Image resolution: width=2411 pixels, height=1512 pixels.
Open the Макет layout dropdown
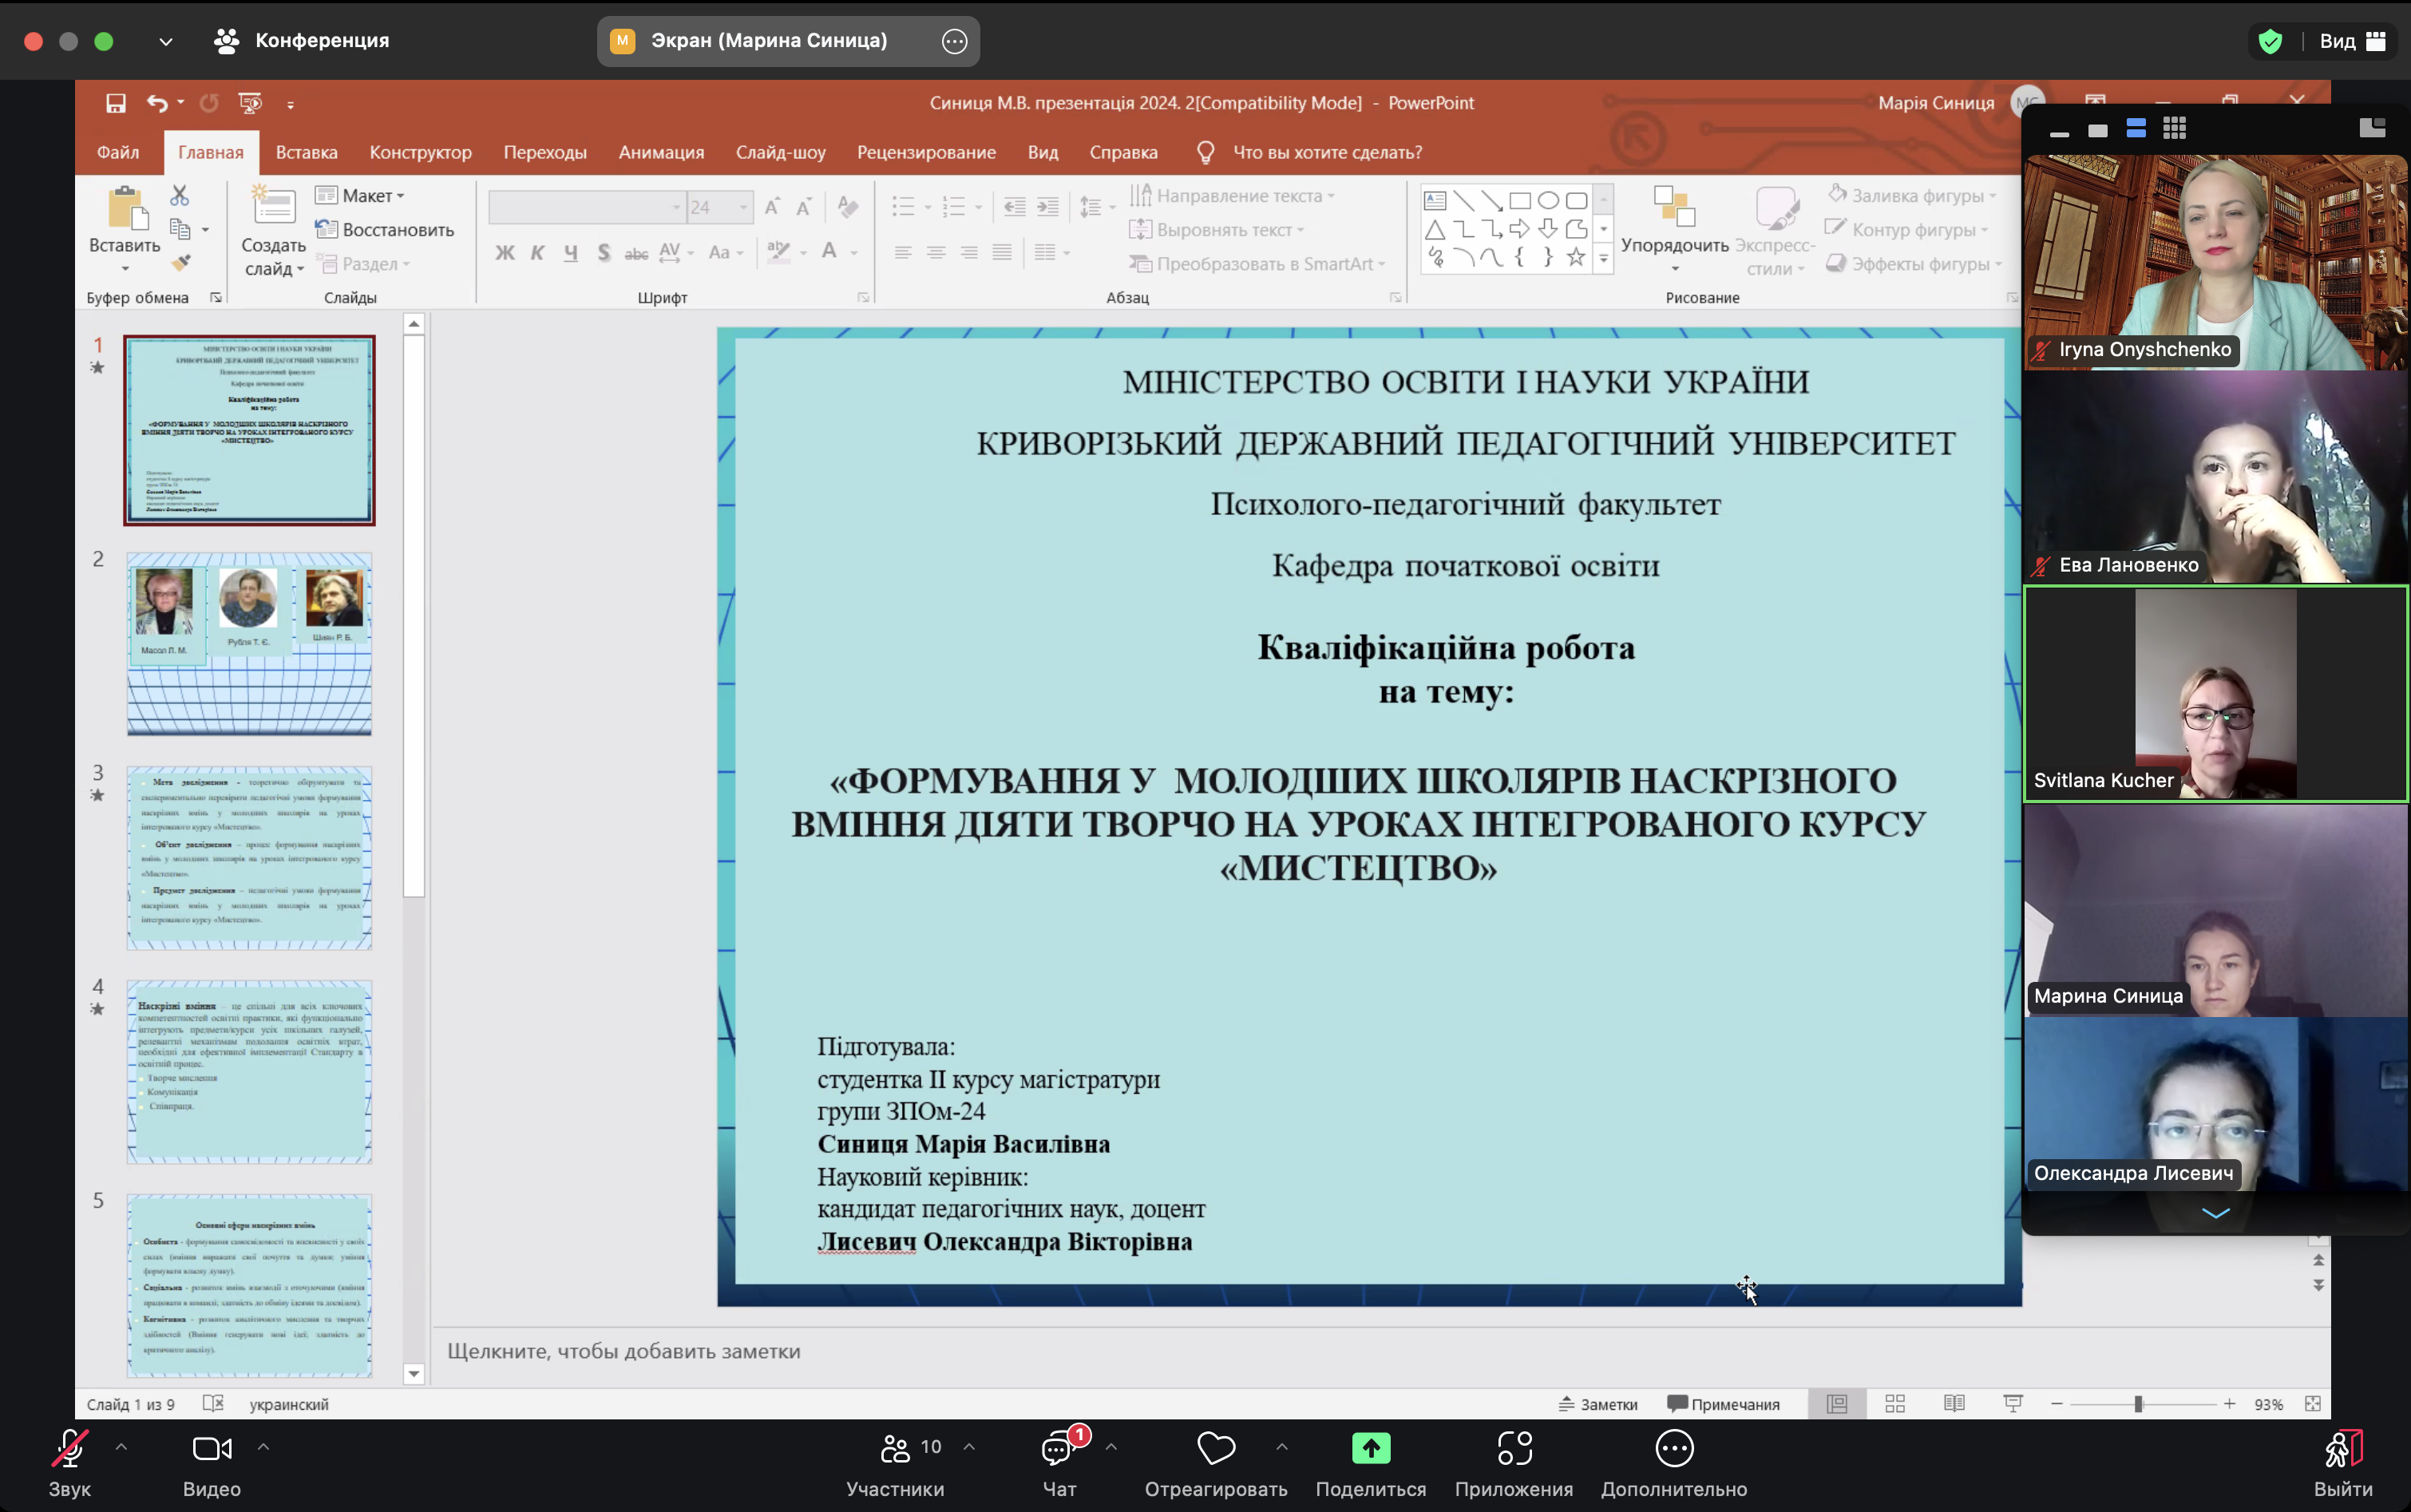(x=361, y=196)
